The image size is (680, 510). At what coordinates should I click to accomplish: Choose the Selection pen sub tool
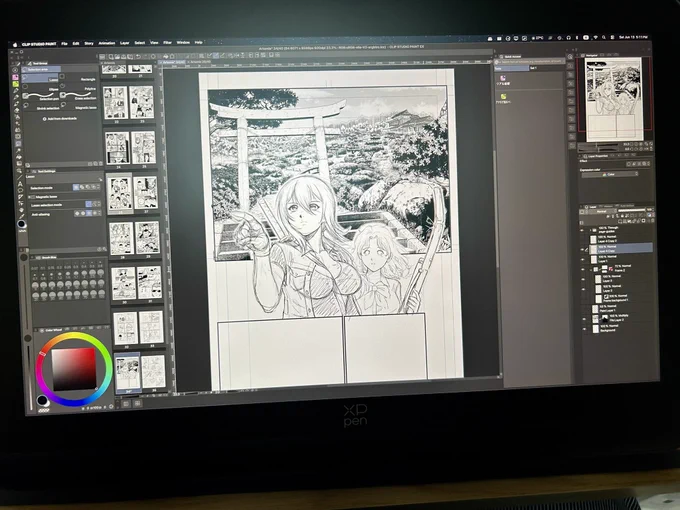click(x=41, y=97)
